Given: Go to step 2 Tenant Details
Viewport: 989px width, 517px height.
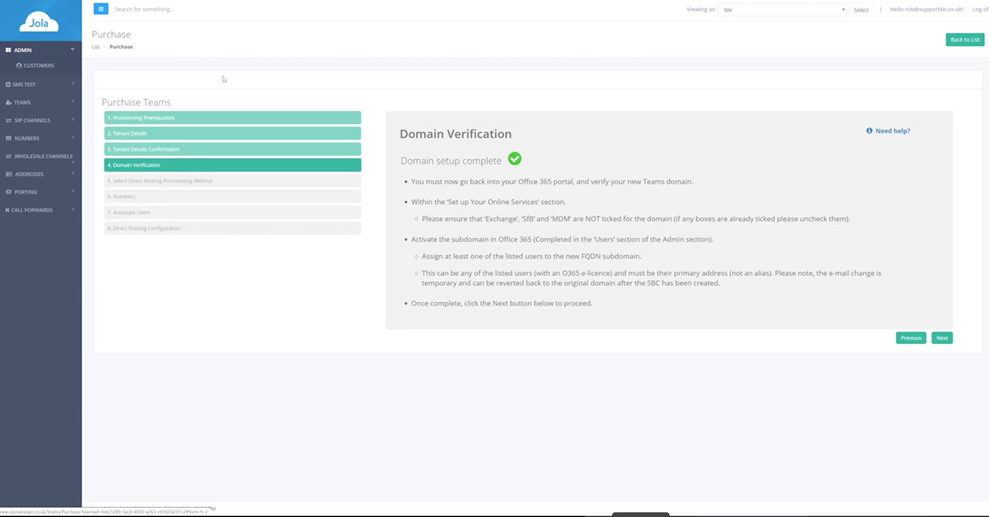Looking at the screenshot, I should pos(233,134).
